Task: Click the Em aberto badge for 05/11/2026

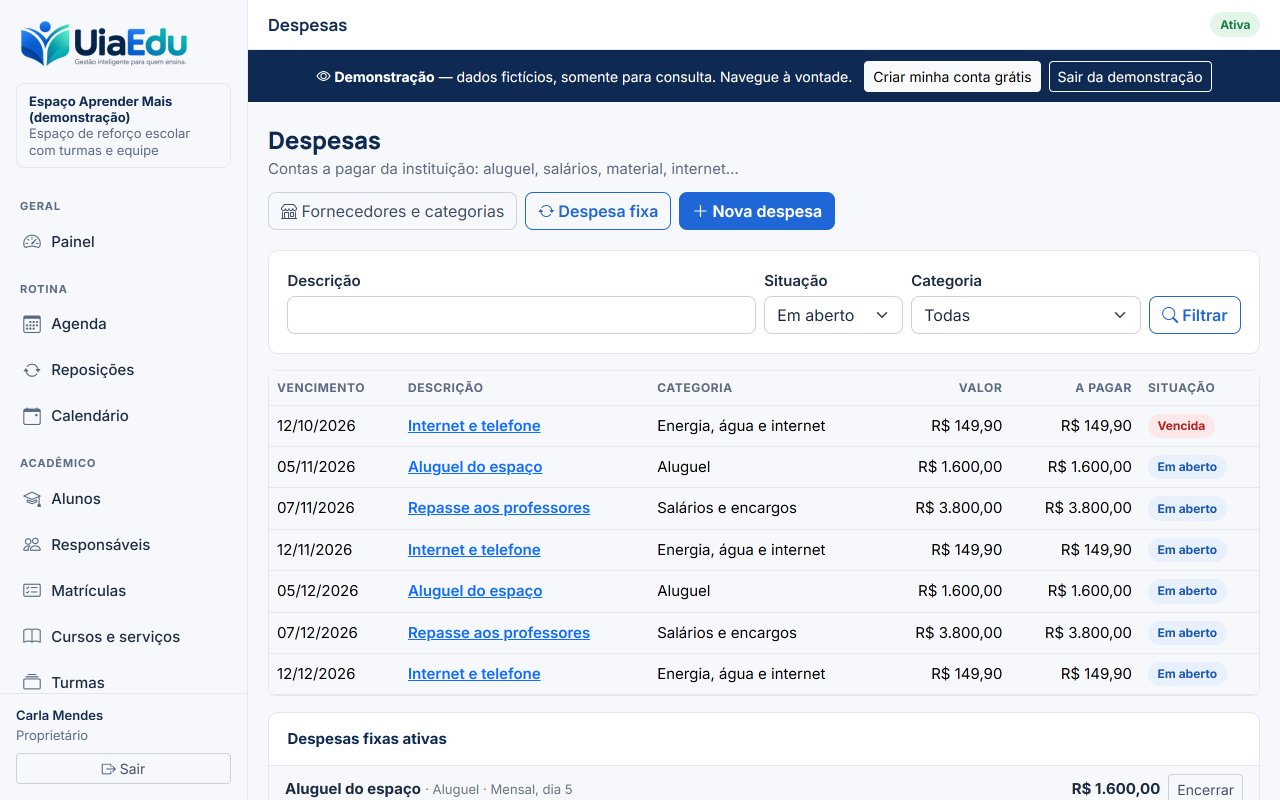Action: point(1187,467)
